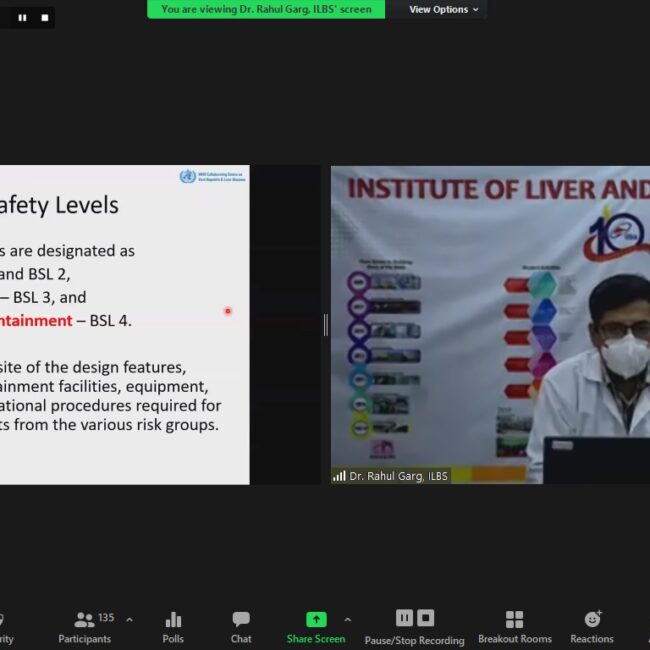Open the Reactions menu

click(592, 626)
